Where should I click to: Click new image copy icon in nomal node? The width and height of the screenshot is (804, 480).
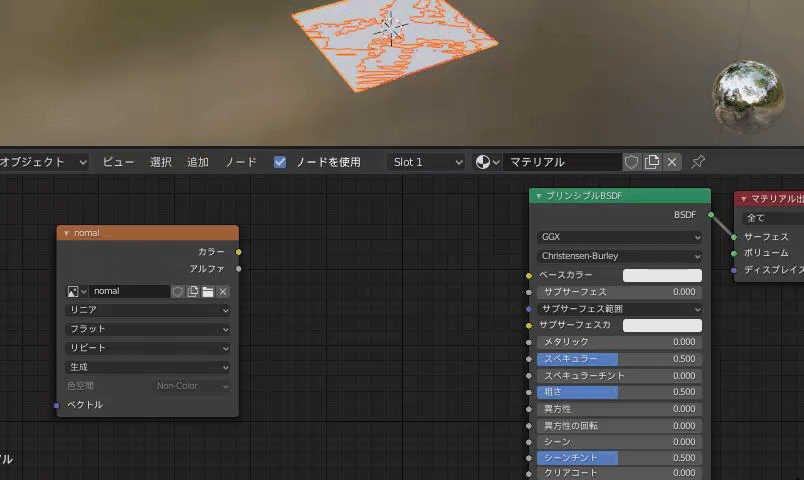click(x=193, y=292)
